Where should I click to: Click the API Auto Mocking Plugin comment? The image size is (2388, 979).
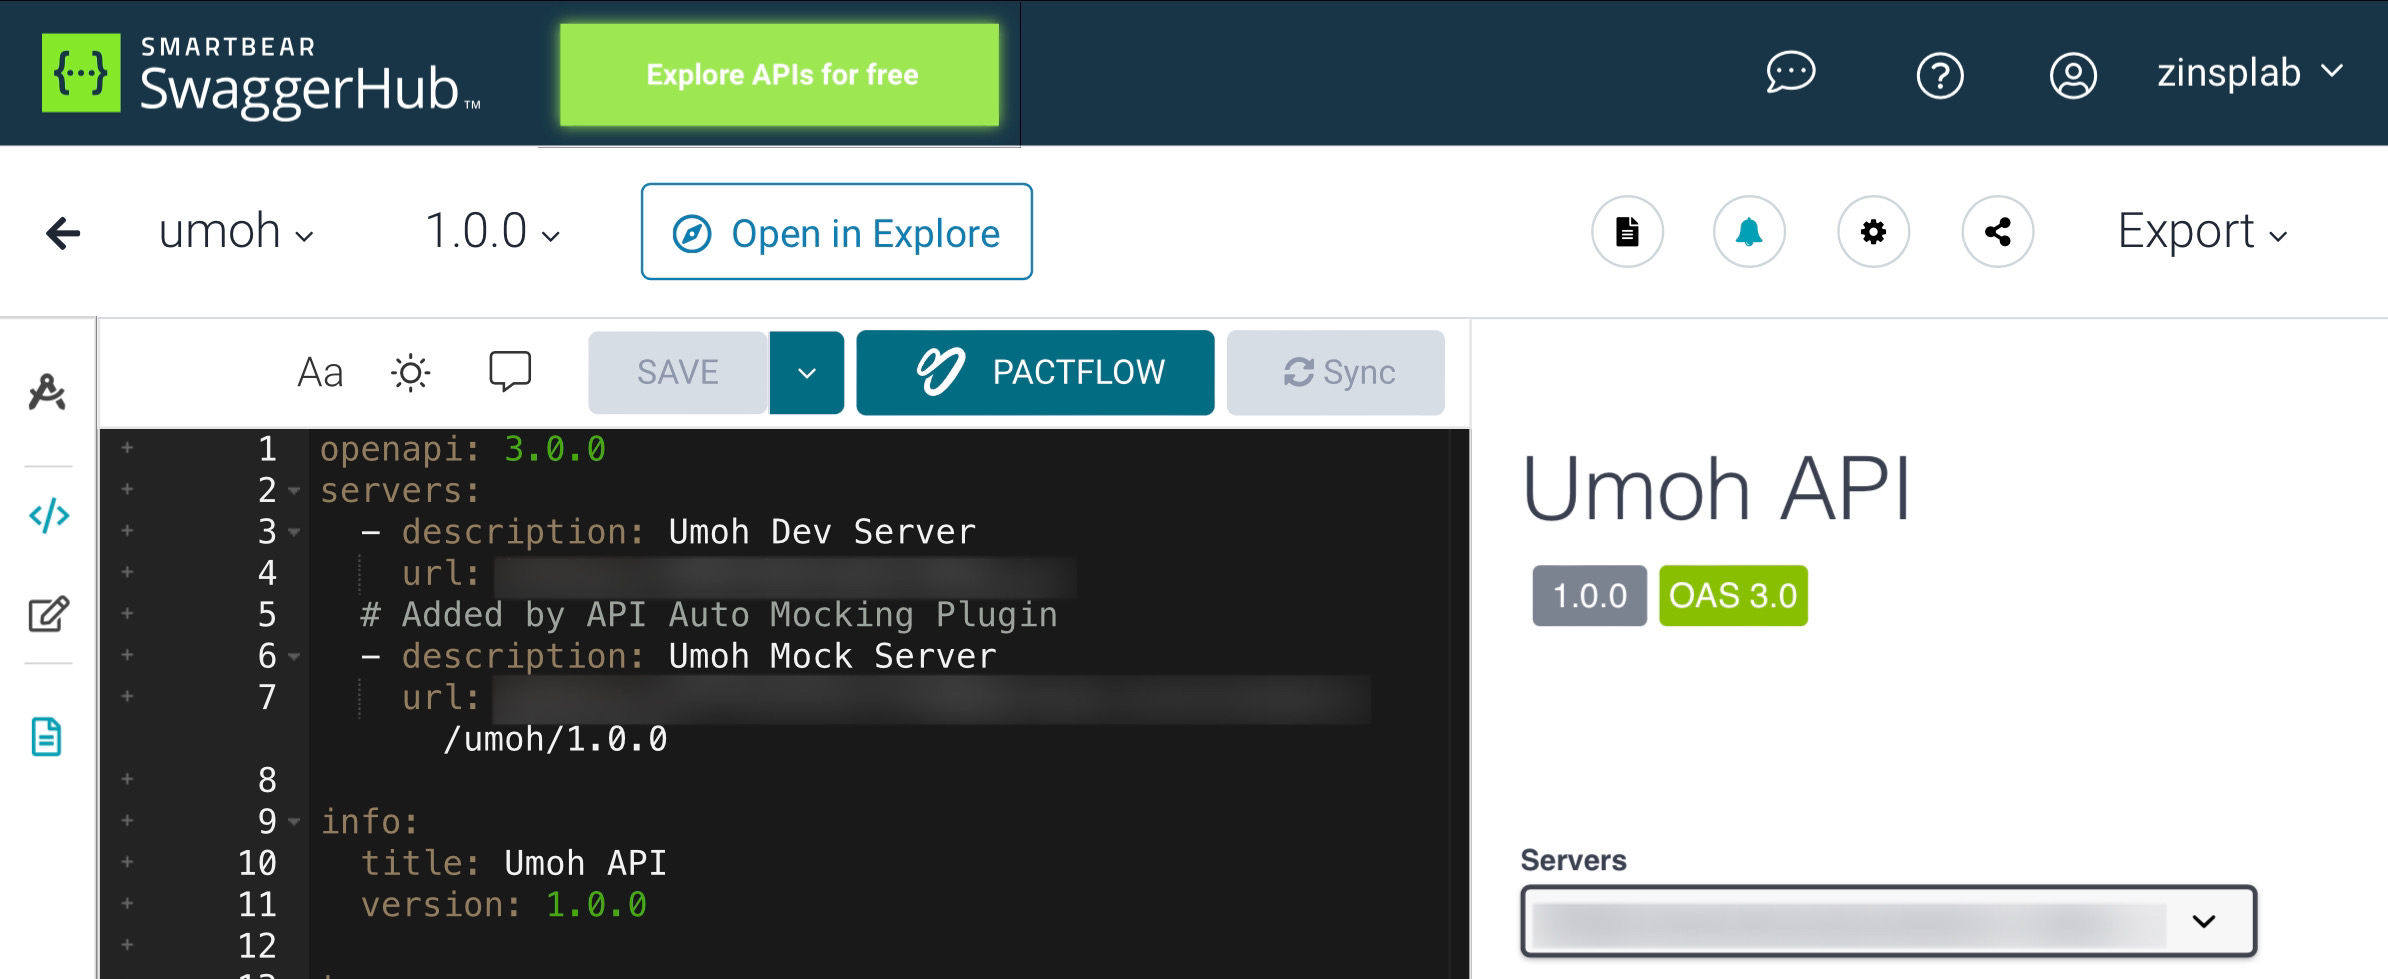pos(709,615)
